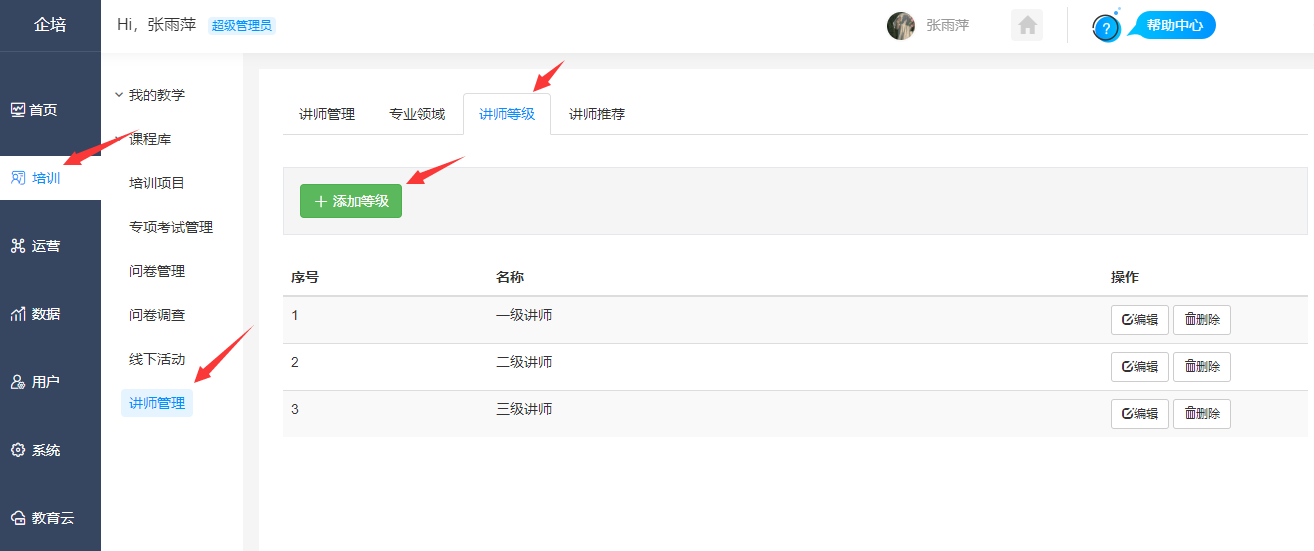
Task: Open 线下活动 in the submenu
Action: (x=157, y=359)
